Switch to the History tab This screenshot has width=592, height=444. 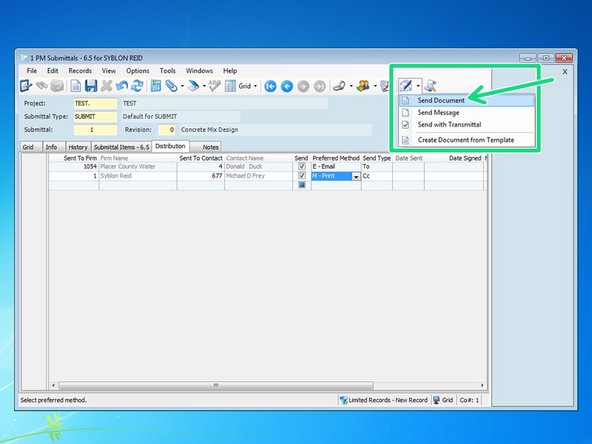pos(78,147)
